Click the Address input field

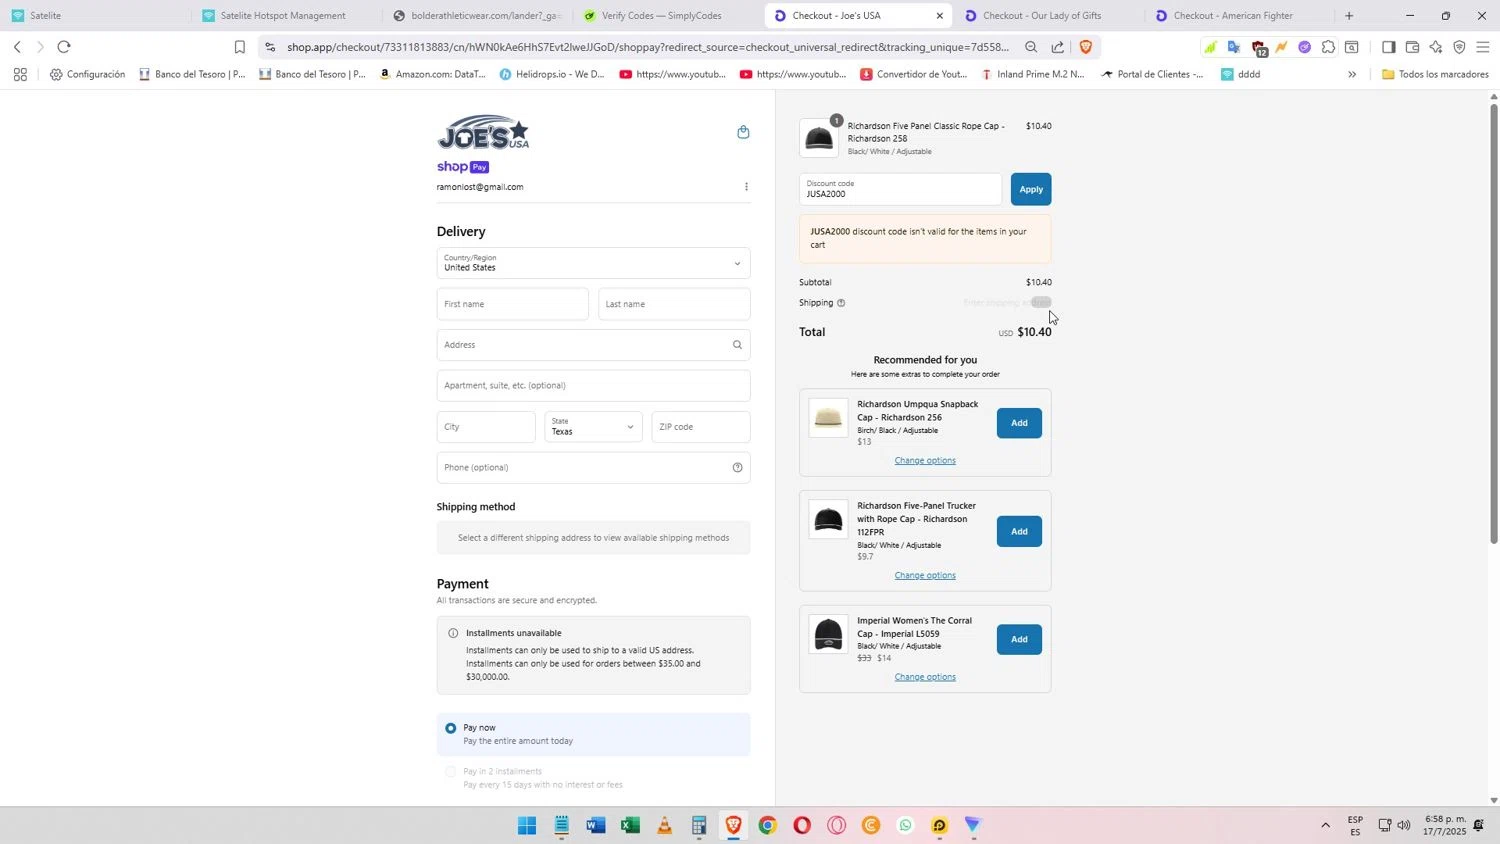pyautogui.click(x=593, y=345)
